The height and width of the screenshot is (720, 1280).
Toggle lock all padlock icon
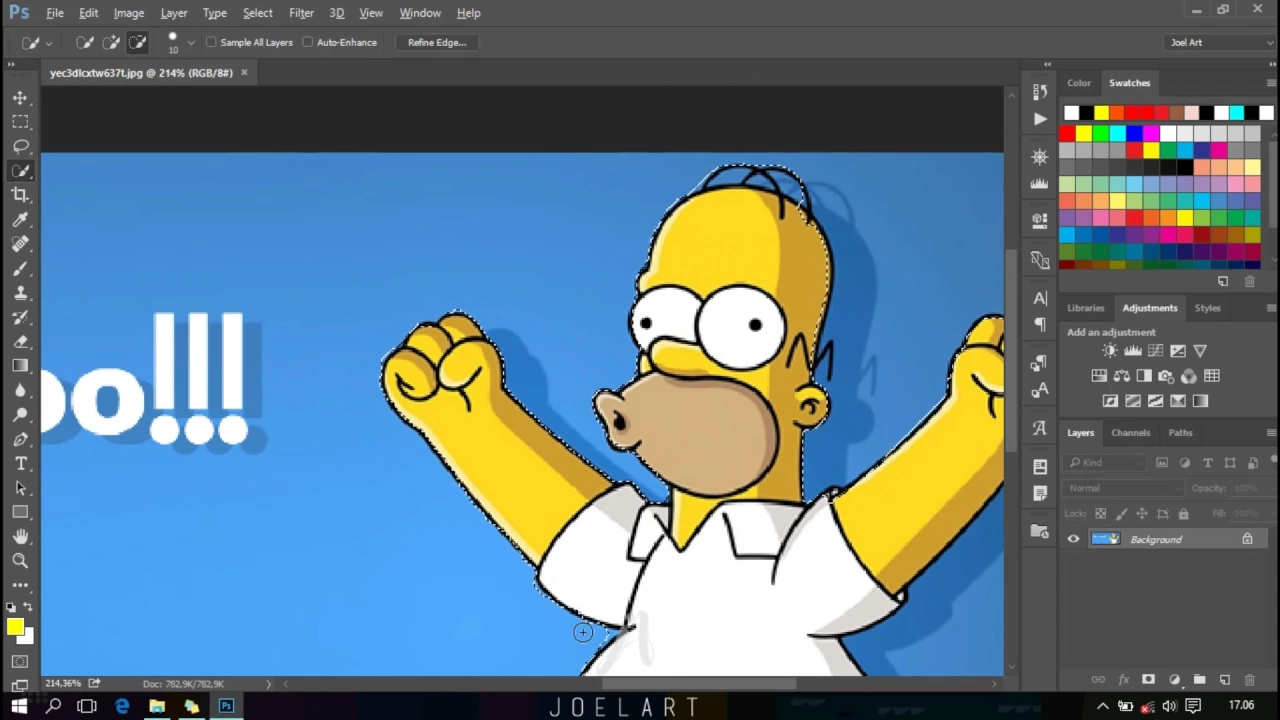pos(1183,514)
